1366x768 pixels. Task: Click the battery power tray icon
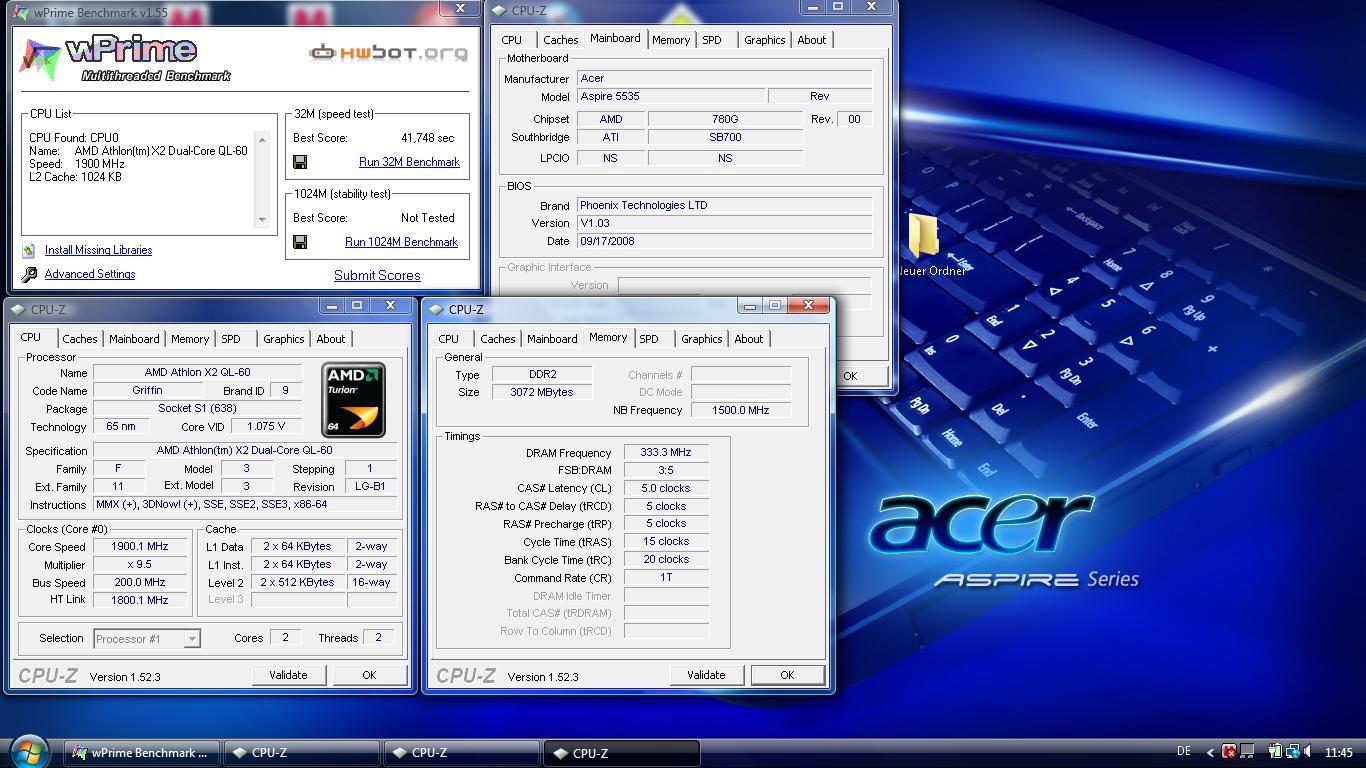click(x=1276, y=752)
